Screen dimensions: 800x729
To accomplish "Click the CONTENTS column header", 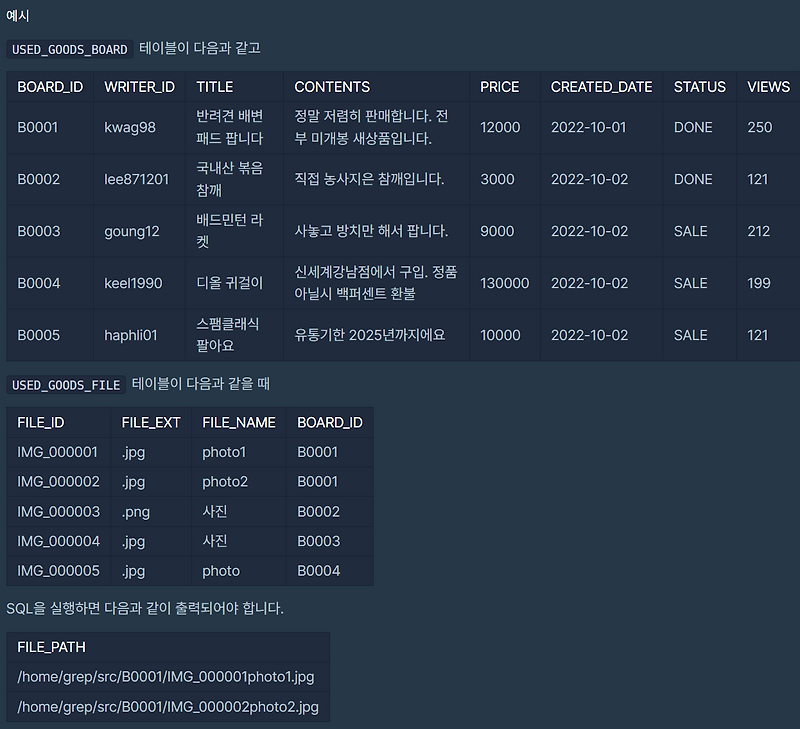I will coord(332,87).
